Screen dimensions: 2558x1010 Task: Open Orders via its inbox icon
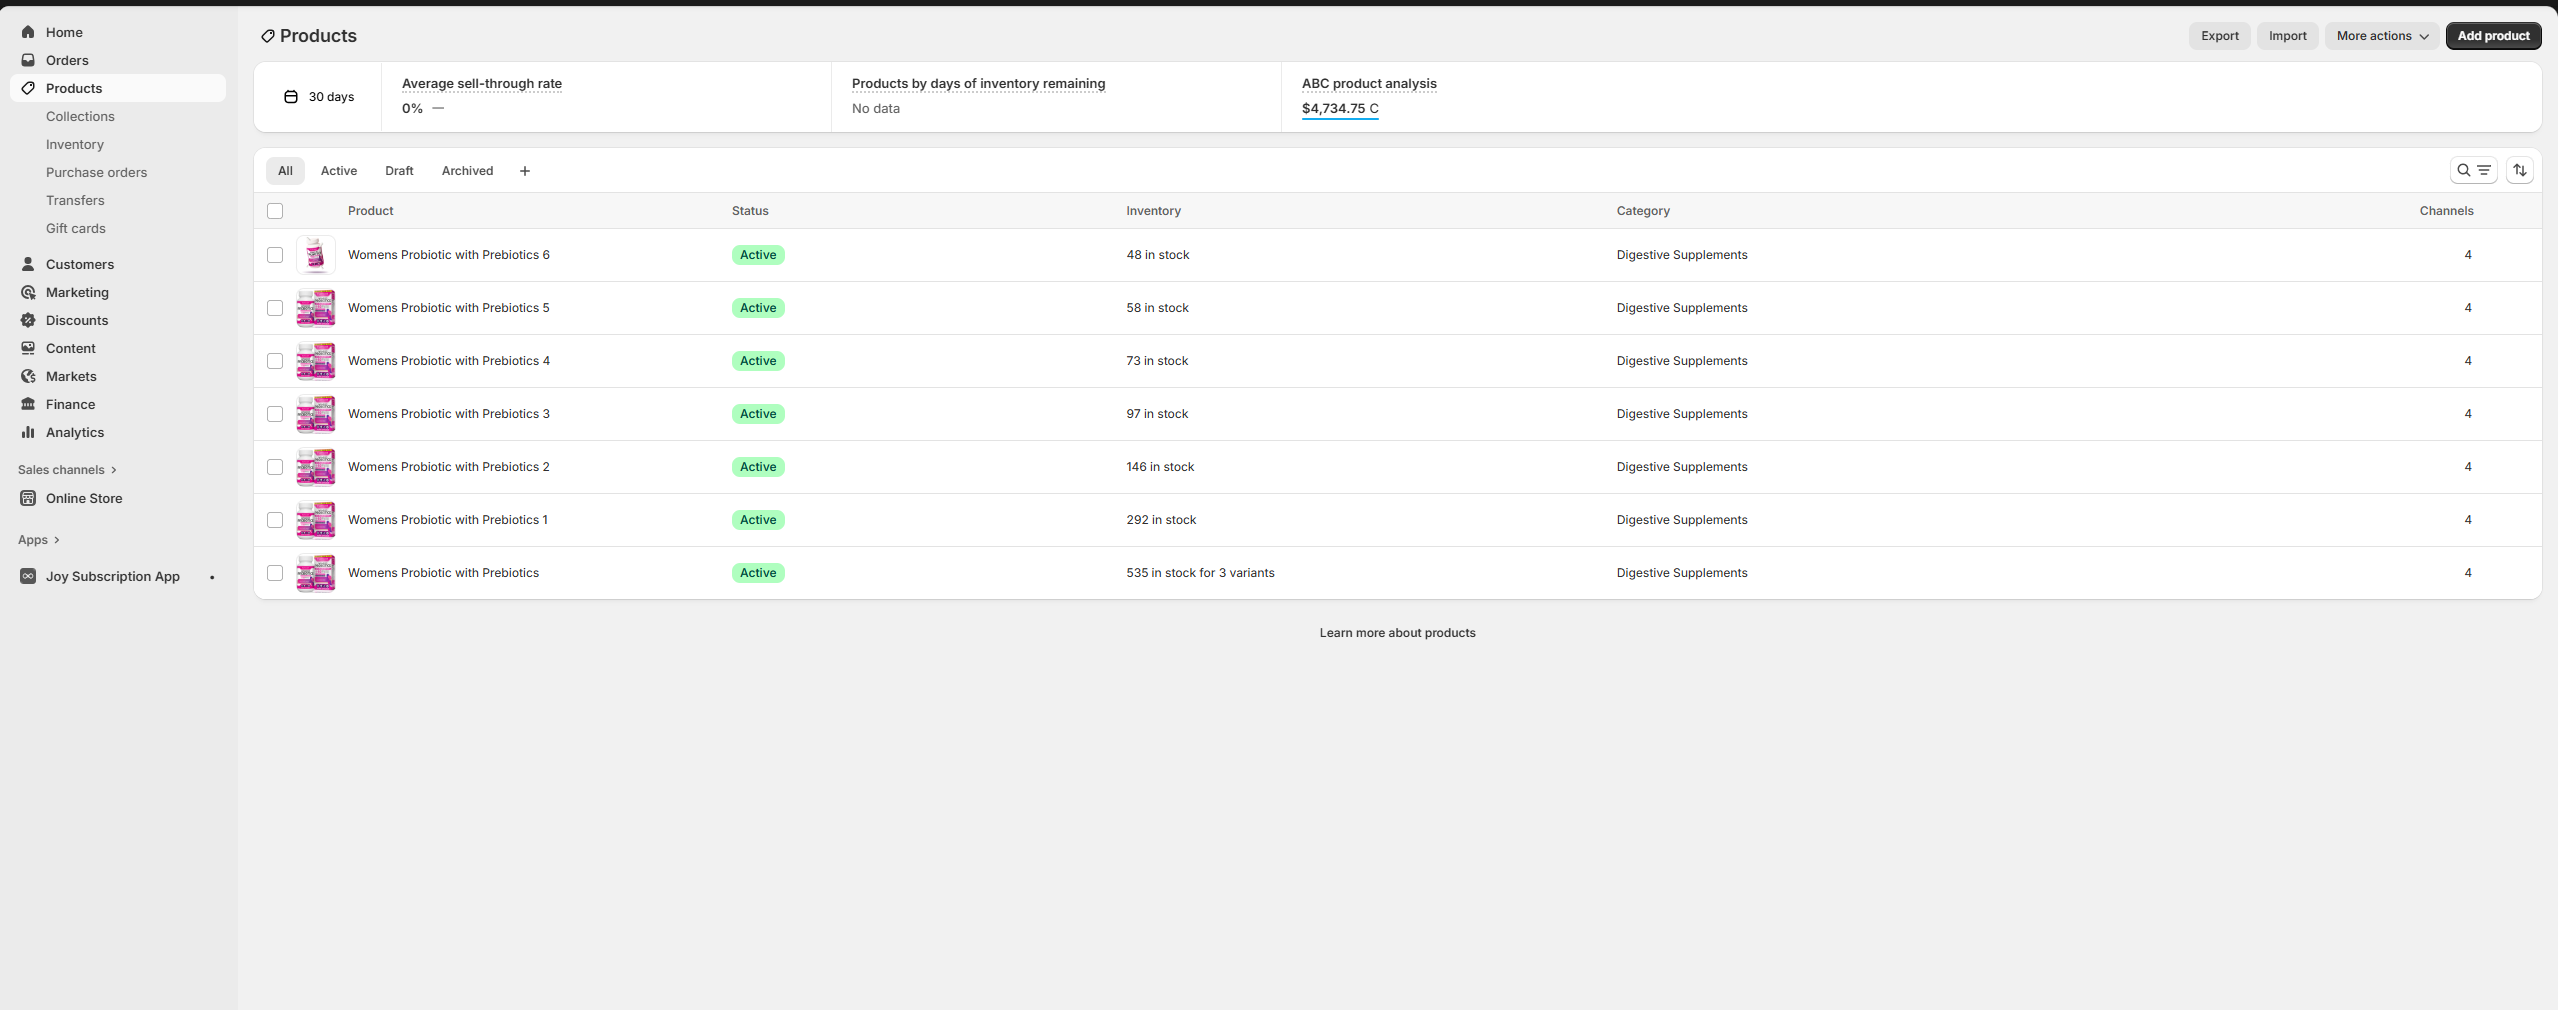click(x=28, y=60)
